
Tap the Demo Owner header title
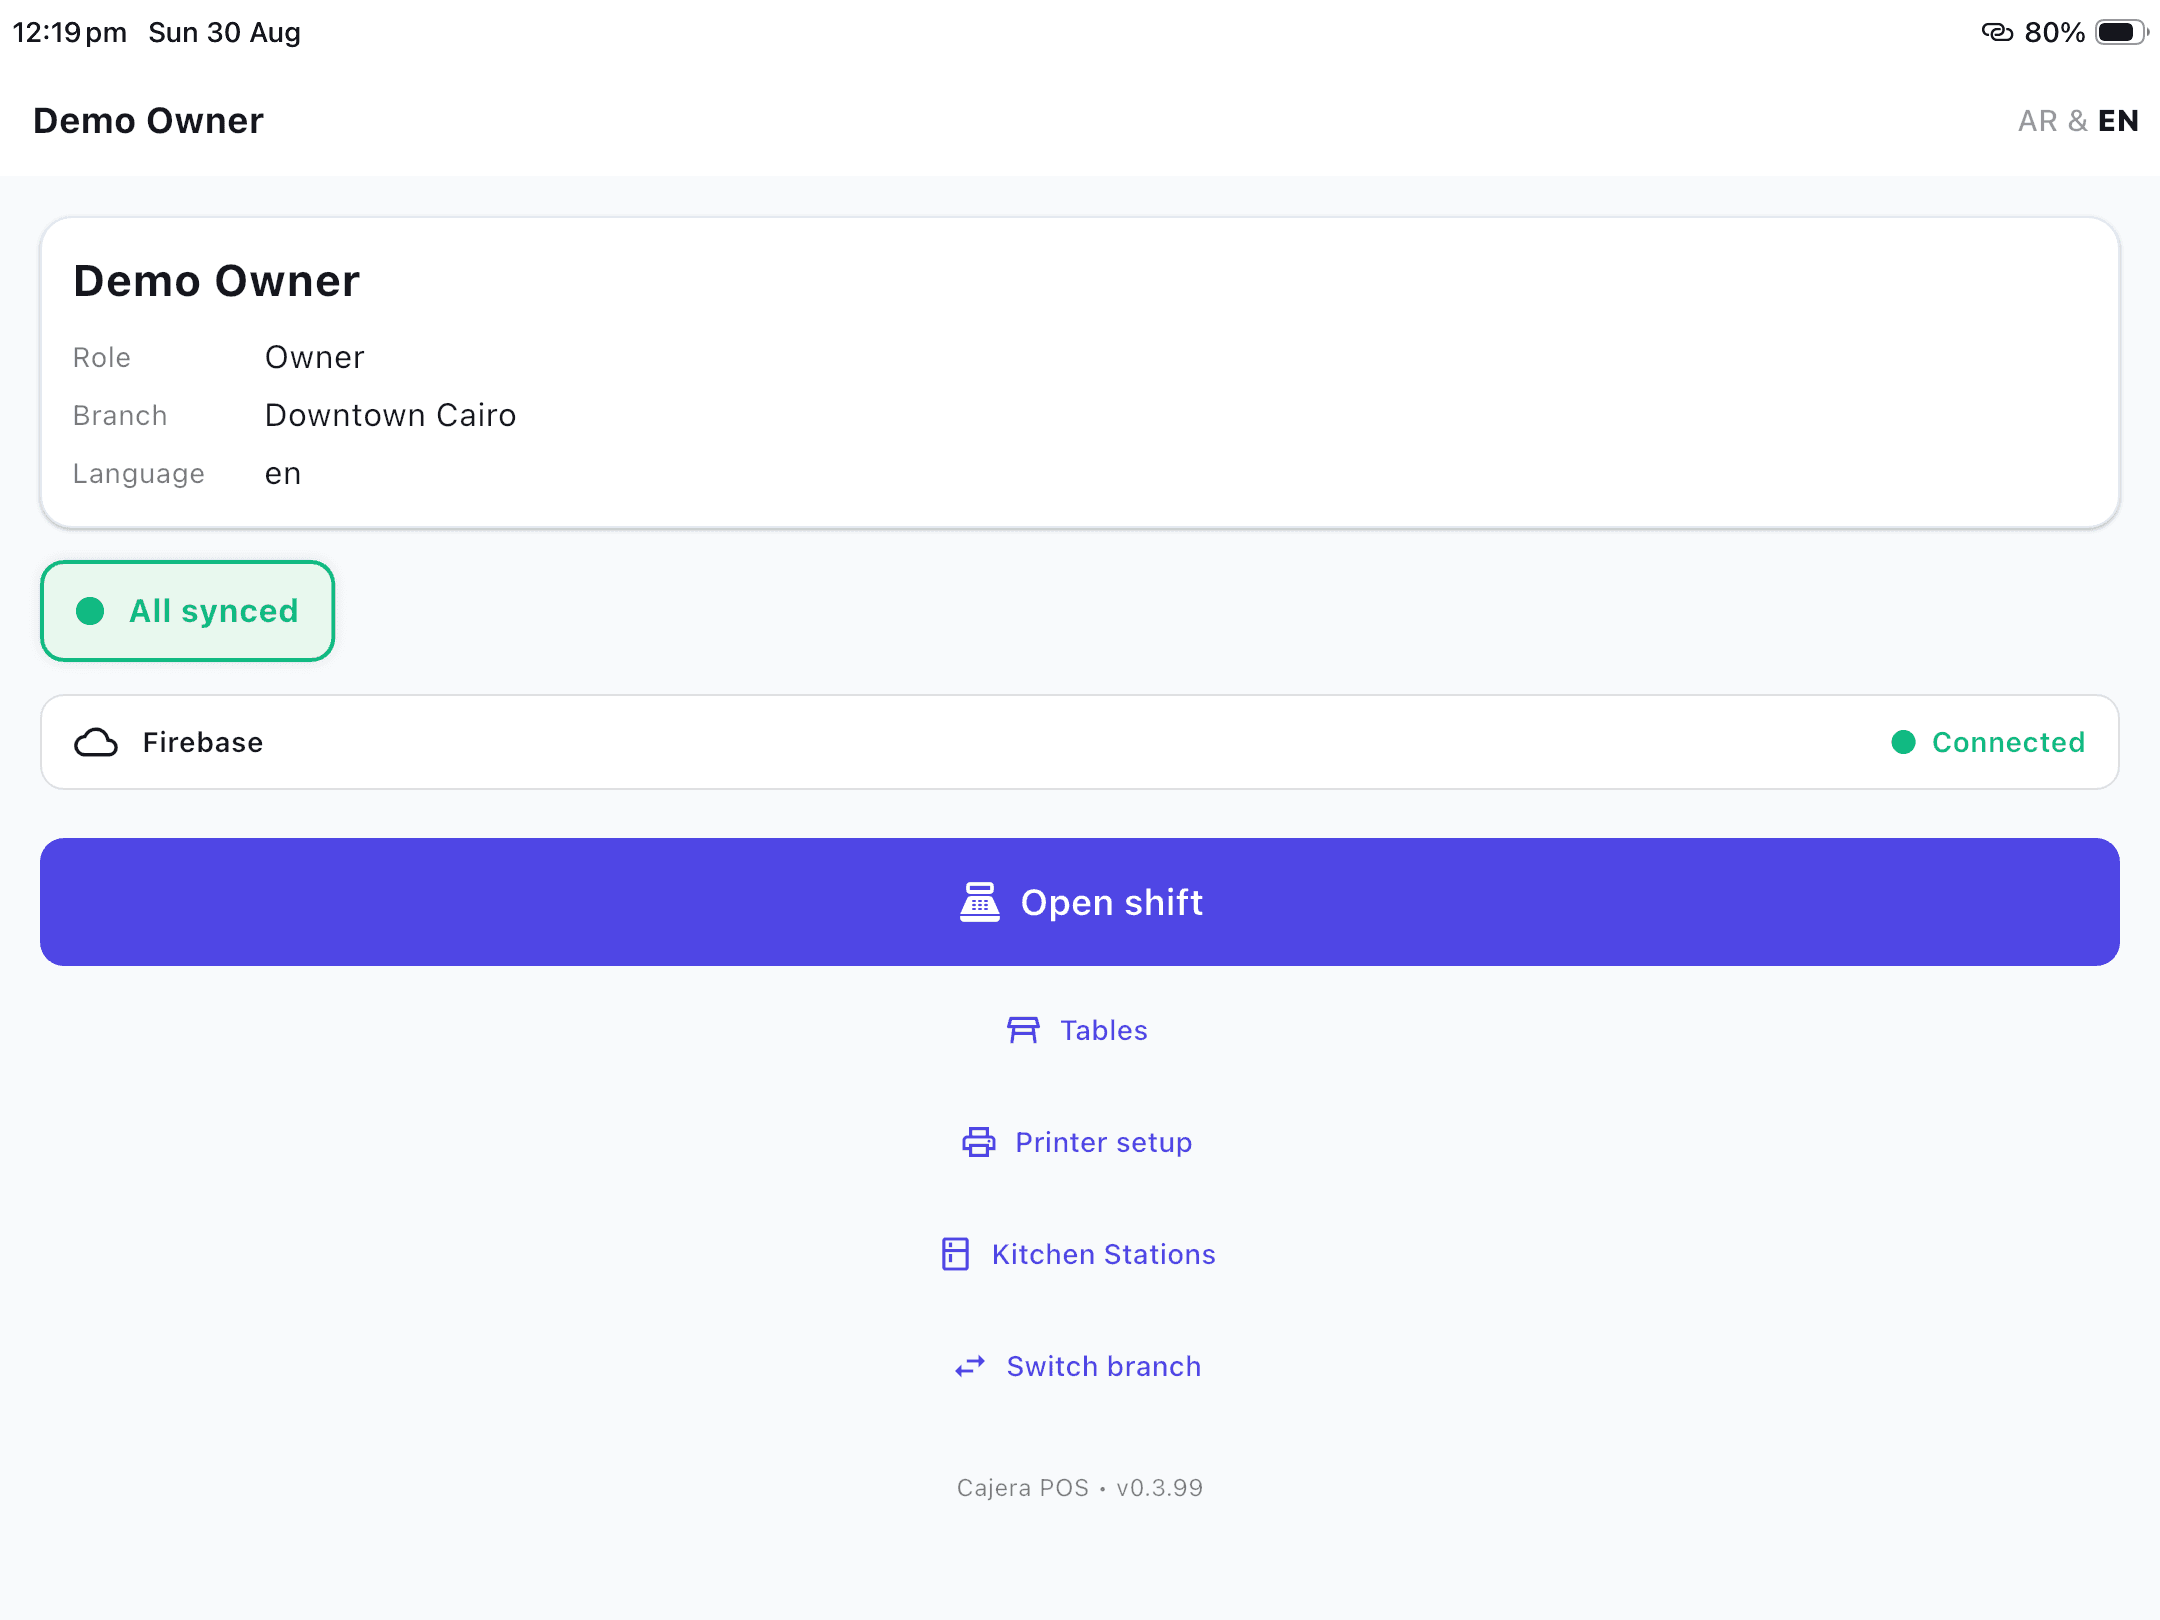tap(148, 121)
